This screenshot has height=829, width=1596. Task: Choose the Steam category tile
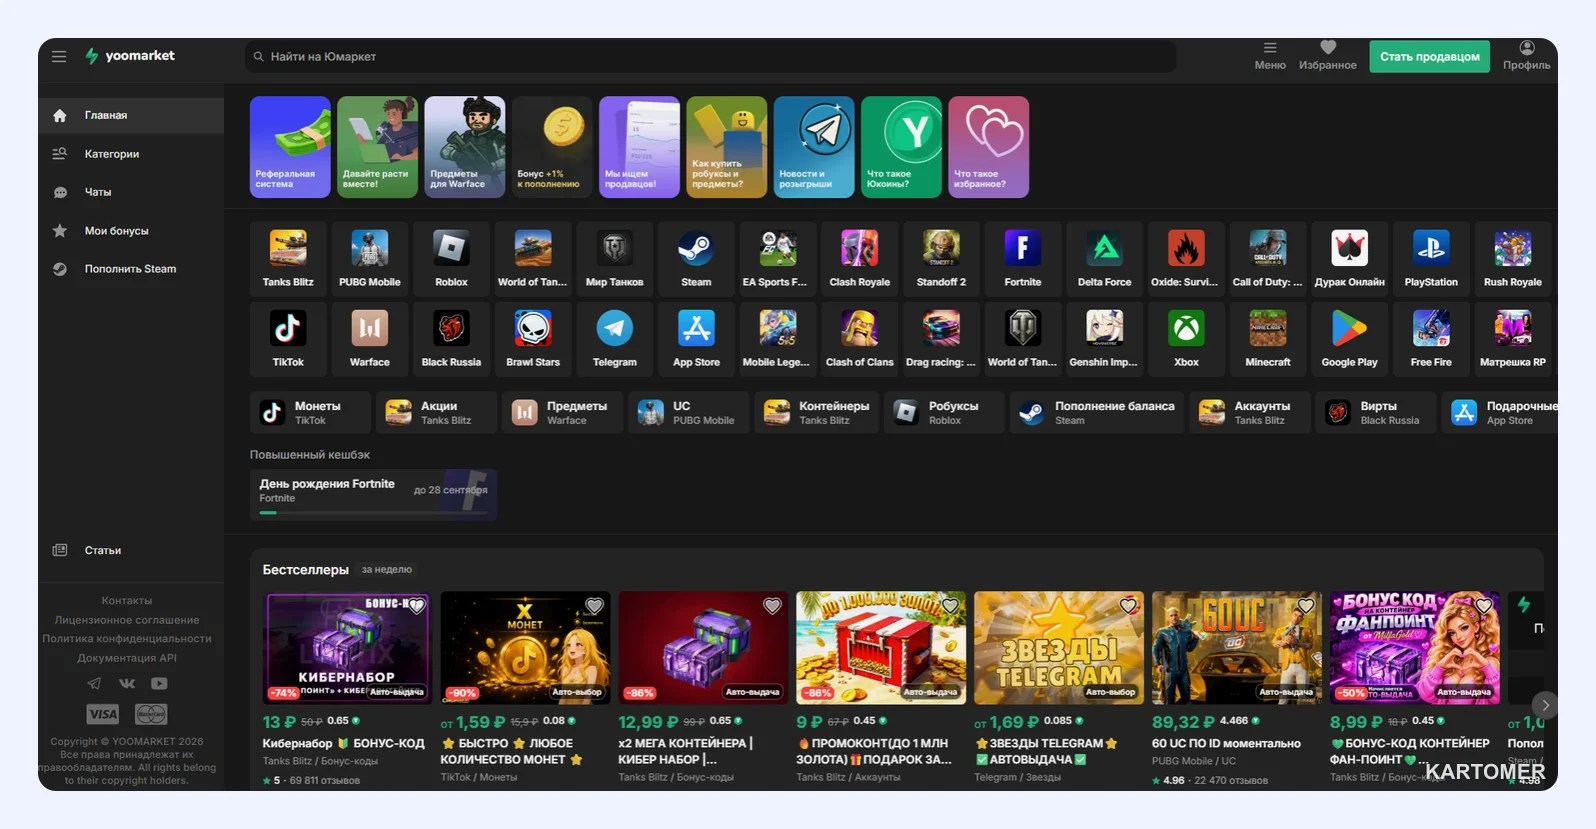pyautogui.click(x=696, y=257)
